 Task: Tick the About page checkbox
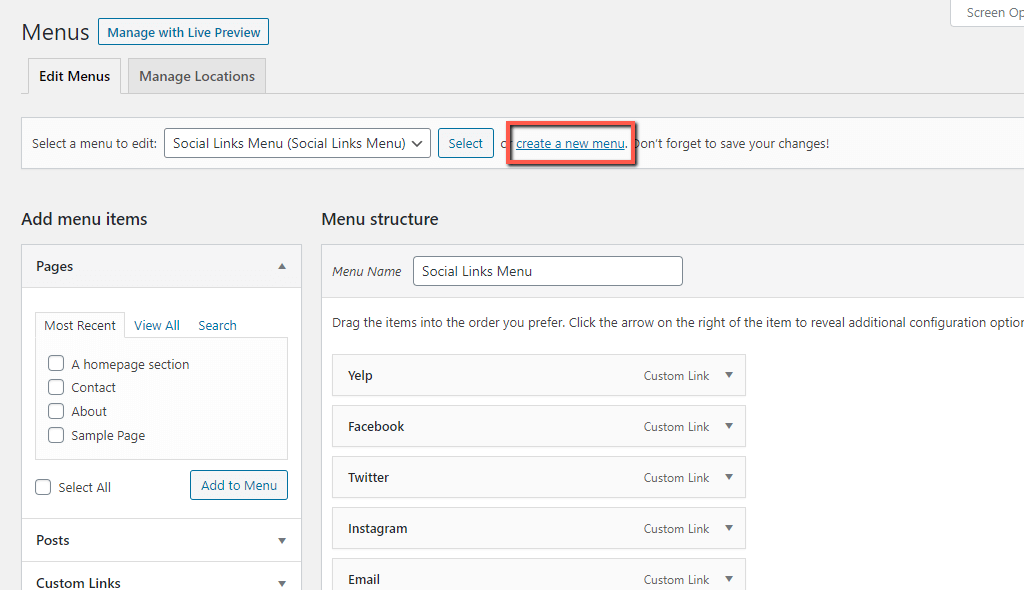click(x=56, y=411)
